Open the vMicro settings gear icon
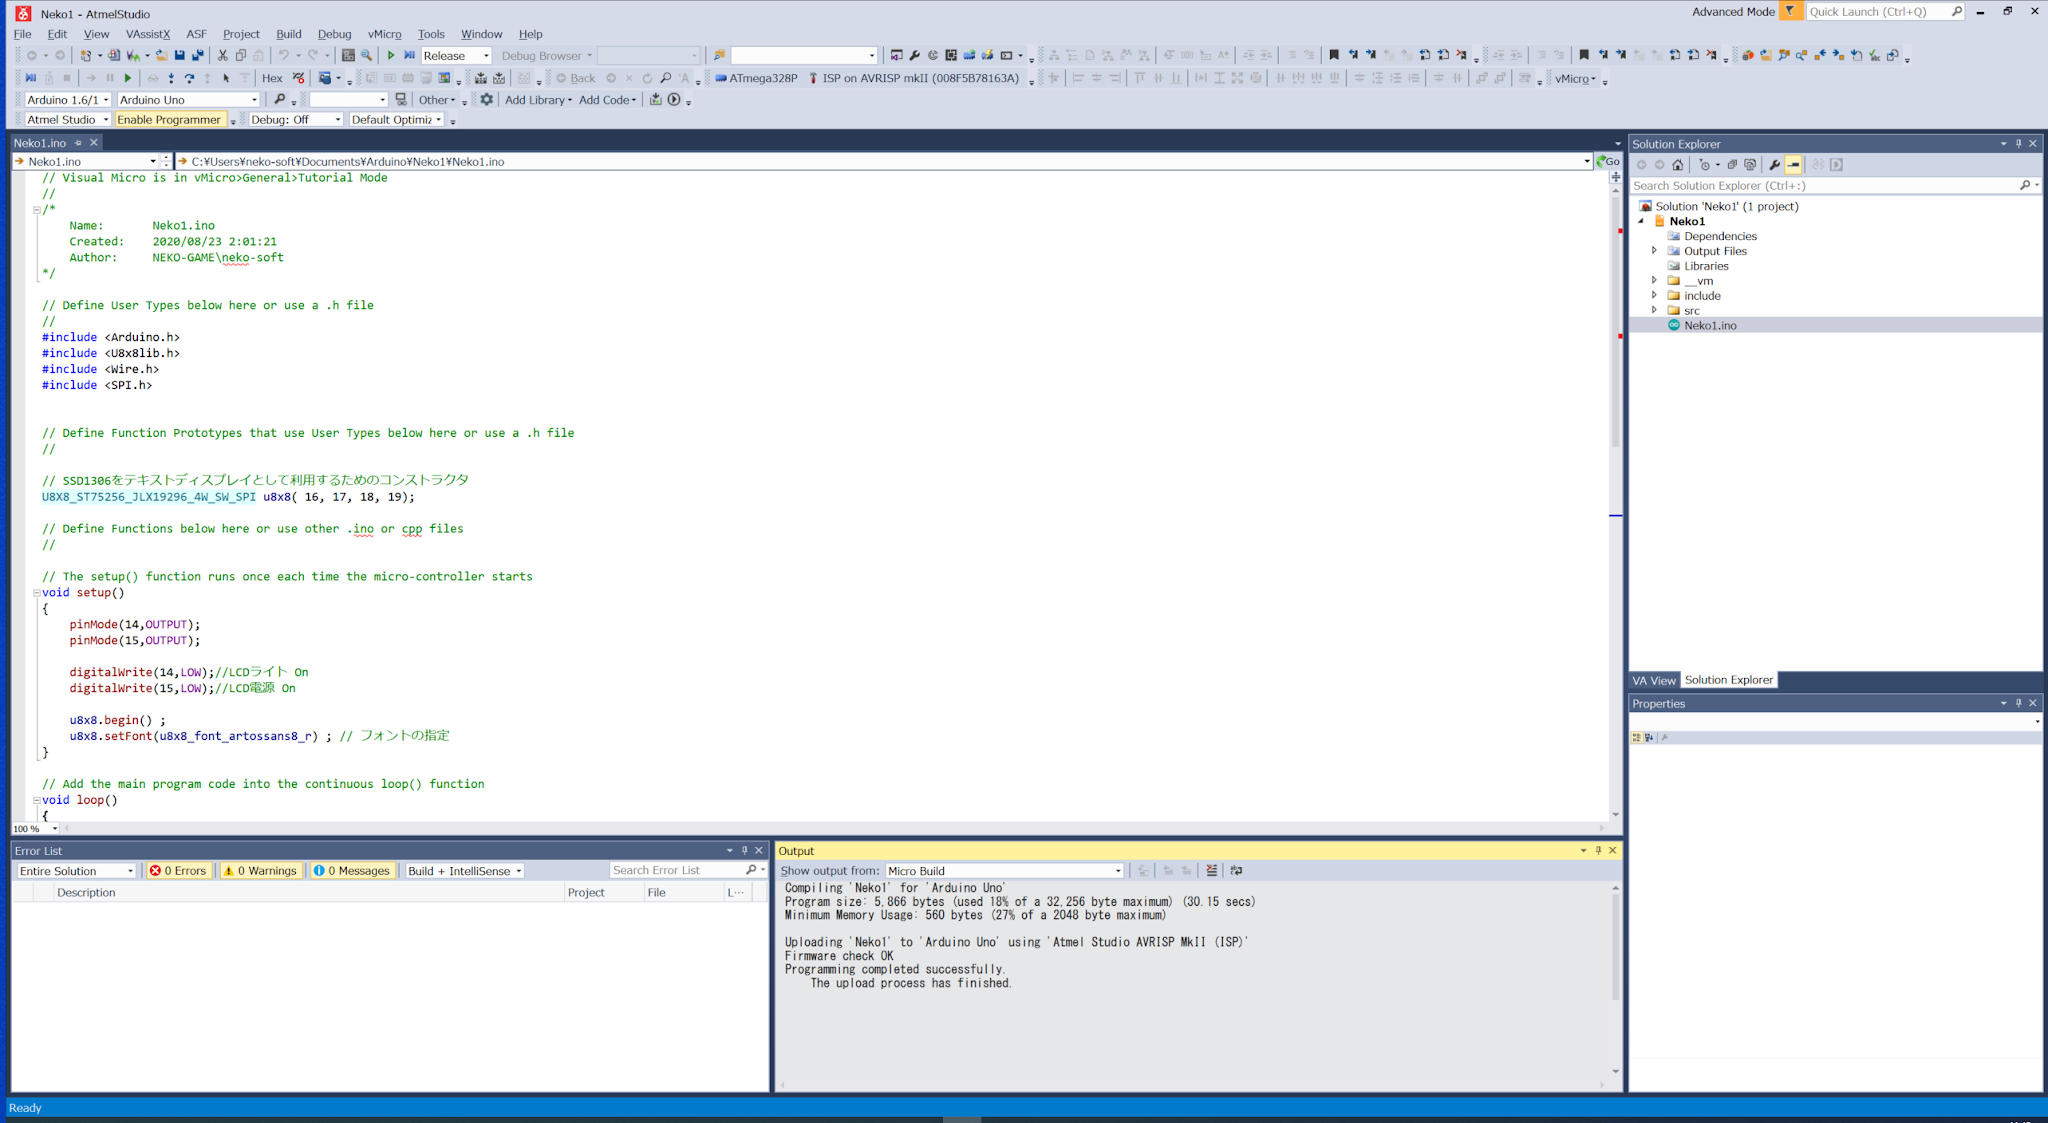The image size is (2048, 1123). point(487,100)
